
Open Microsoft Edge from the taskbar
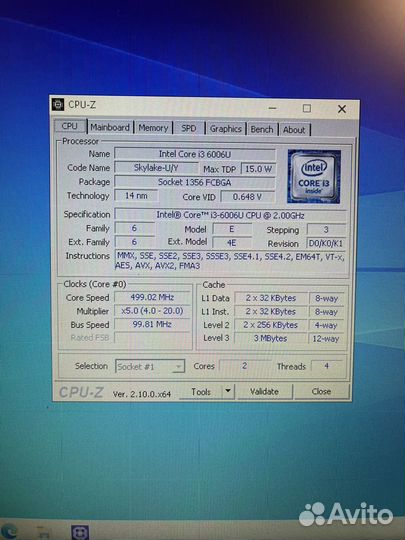pos(9,531)
